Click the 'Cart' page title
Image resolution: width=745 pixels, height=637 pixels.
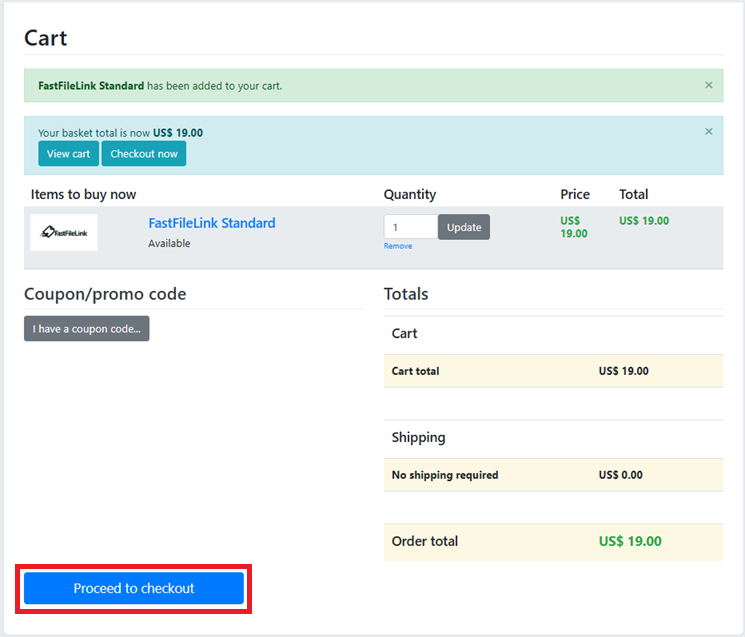(x=46, y=38)
